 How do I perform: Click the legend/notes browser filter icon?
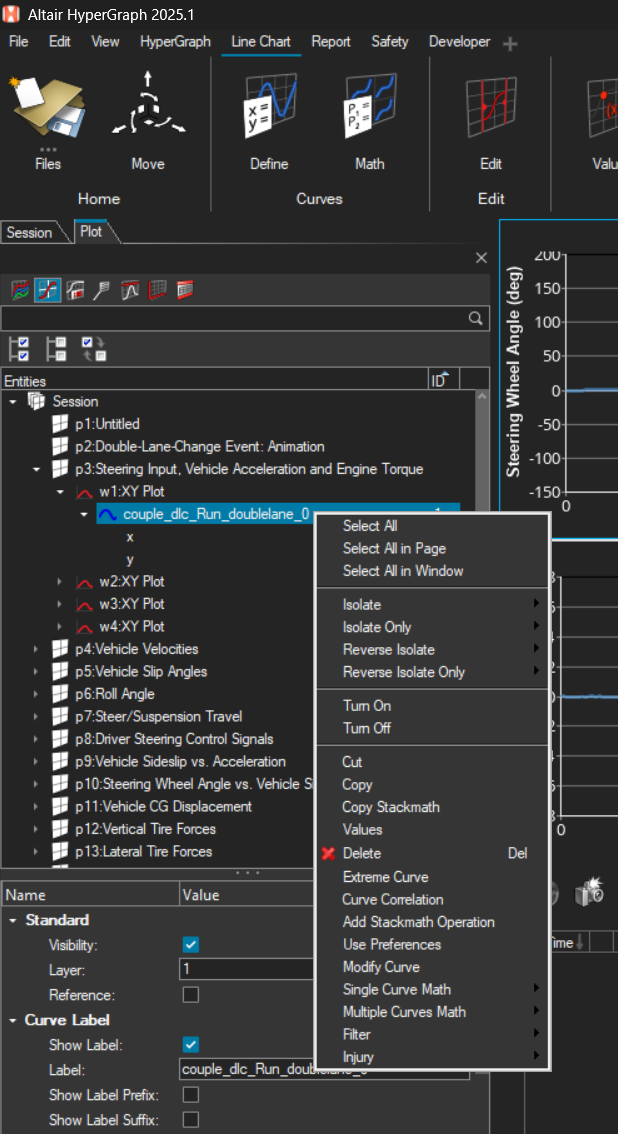pyautogui.click(x=74, y=291)
